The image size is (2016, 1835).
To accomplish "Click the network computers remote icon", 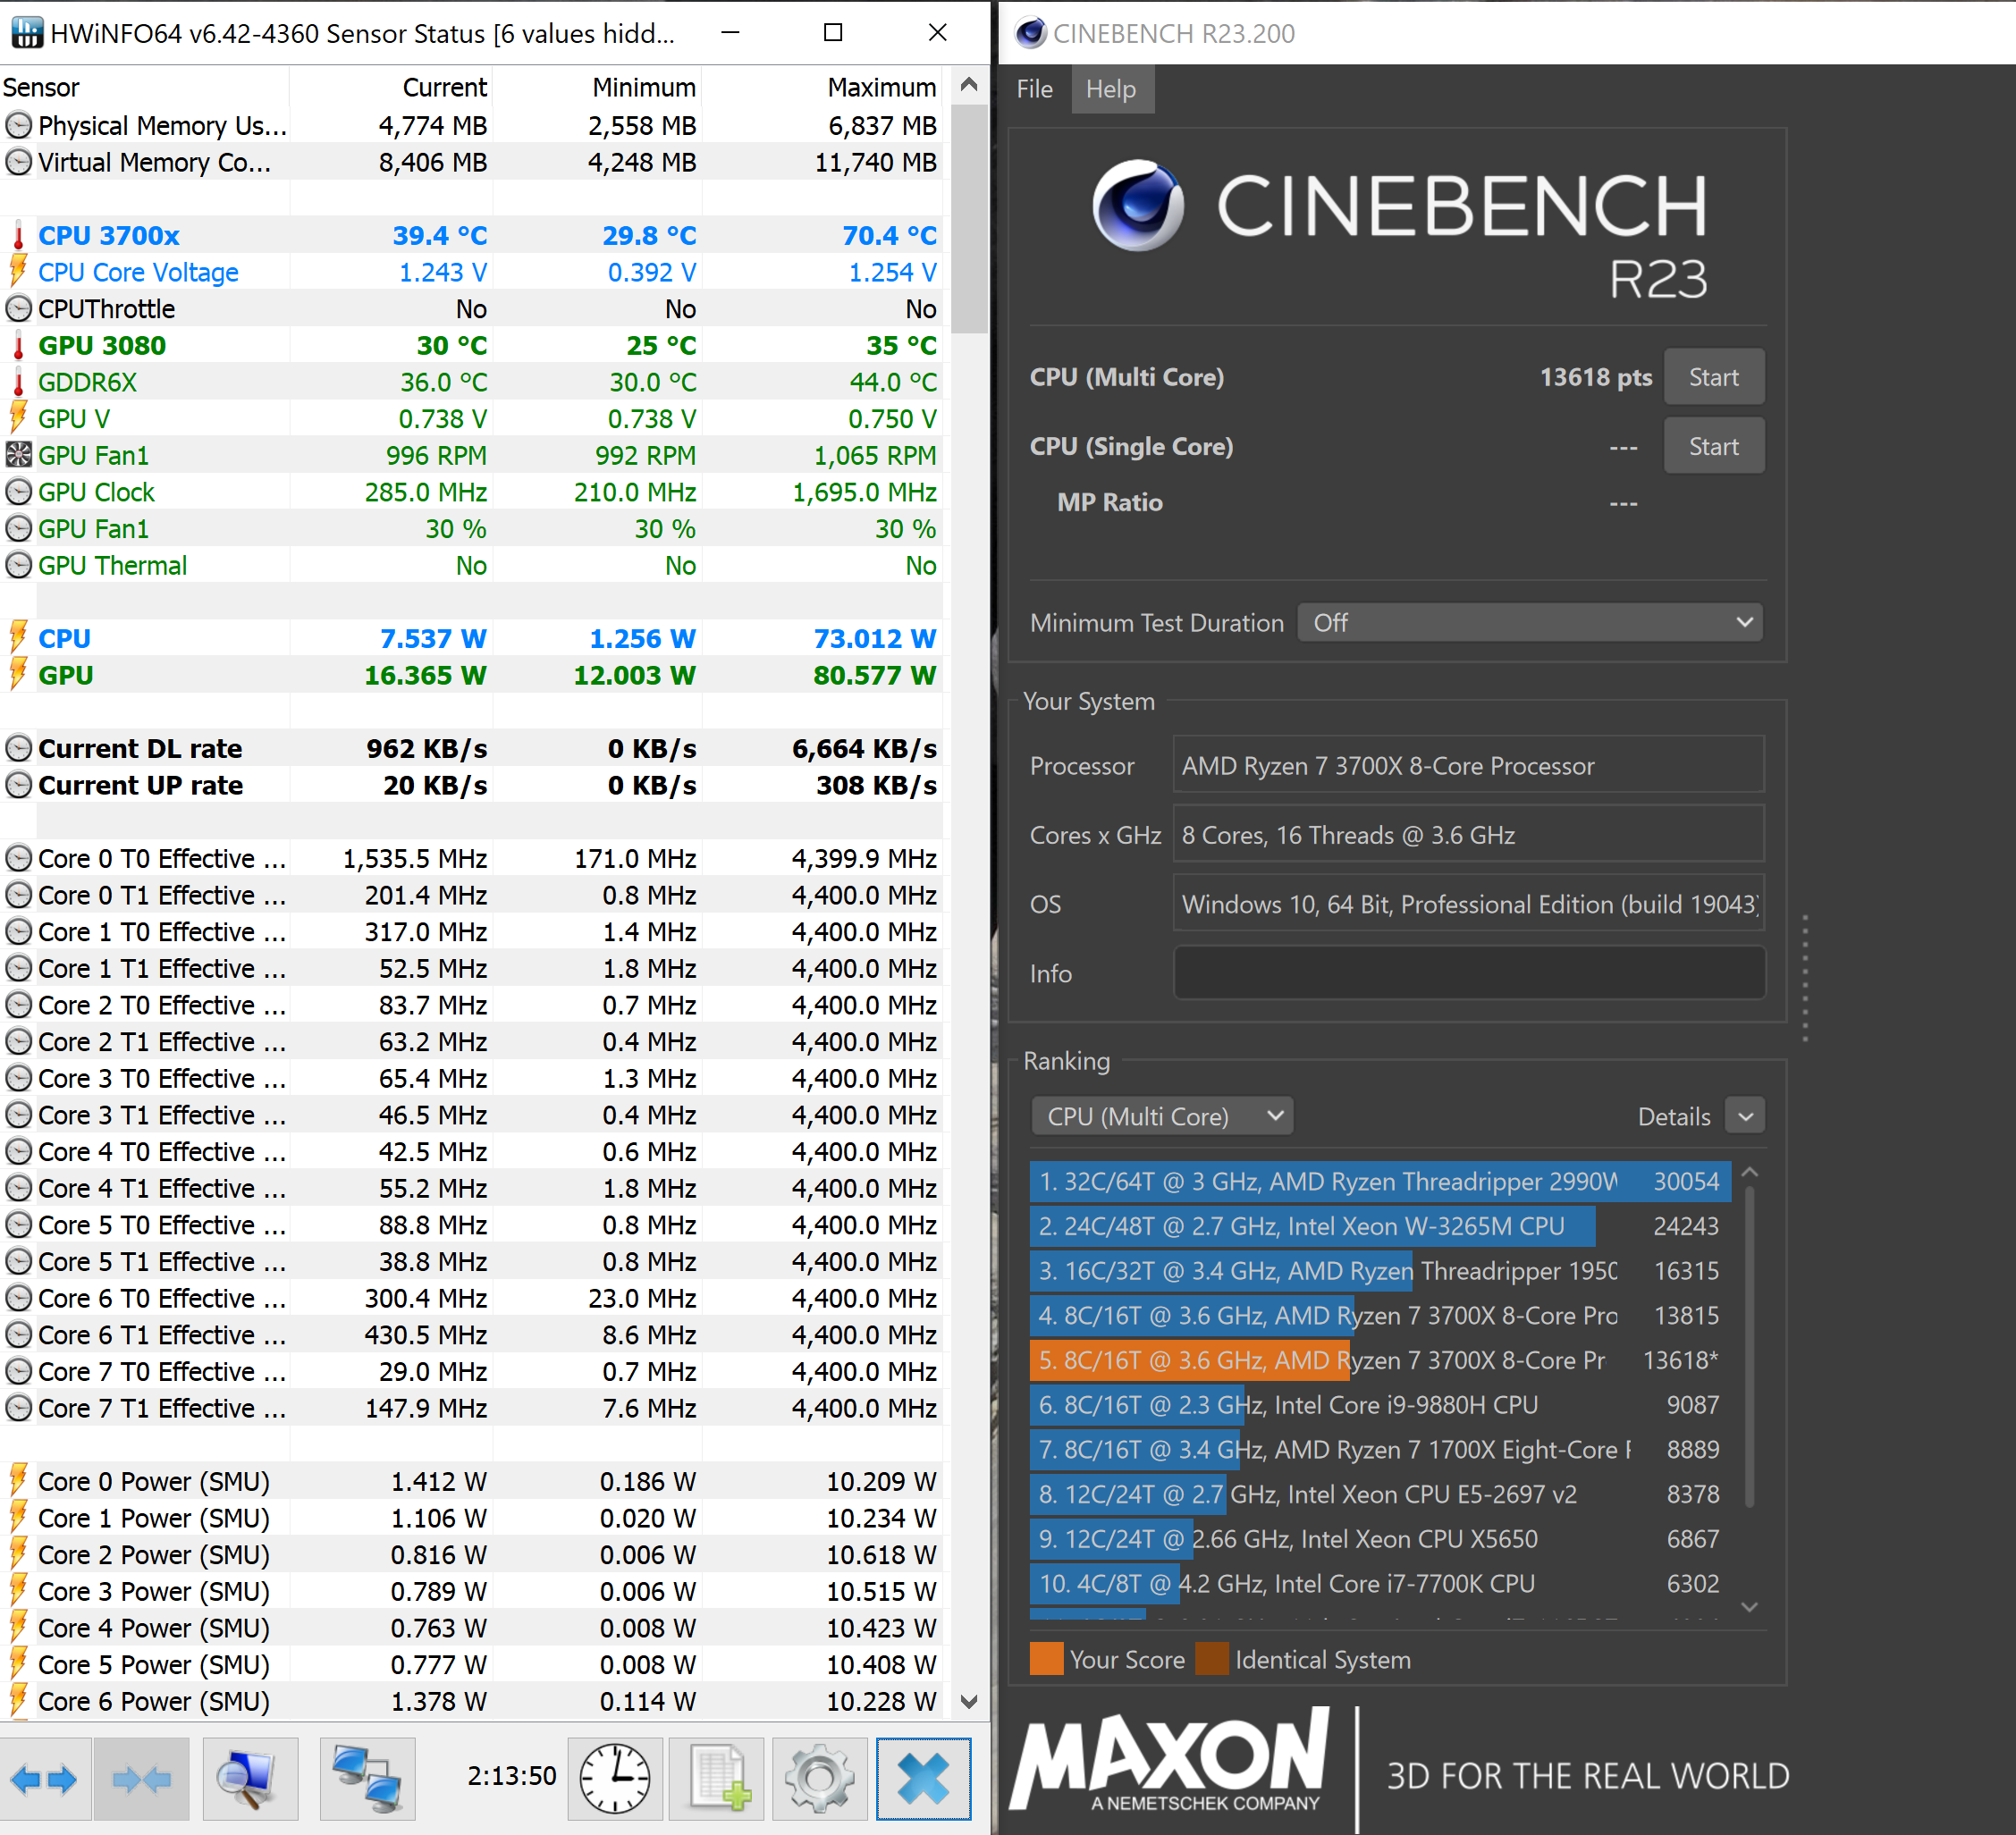I will 367,1779.
